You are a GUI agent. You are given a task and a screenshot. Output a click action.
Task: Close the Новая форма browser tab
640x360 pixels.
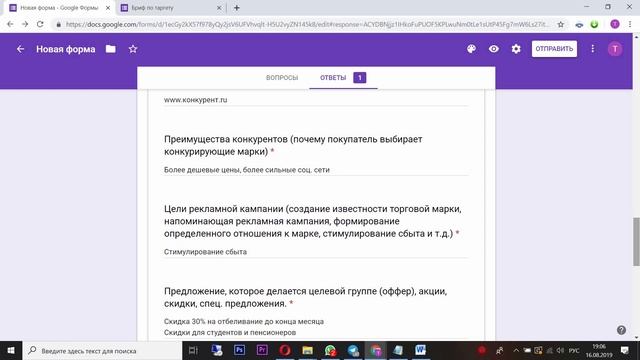[108, 8]
